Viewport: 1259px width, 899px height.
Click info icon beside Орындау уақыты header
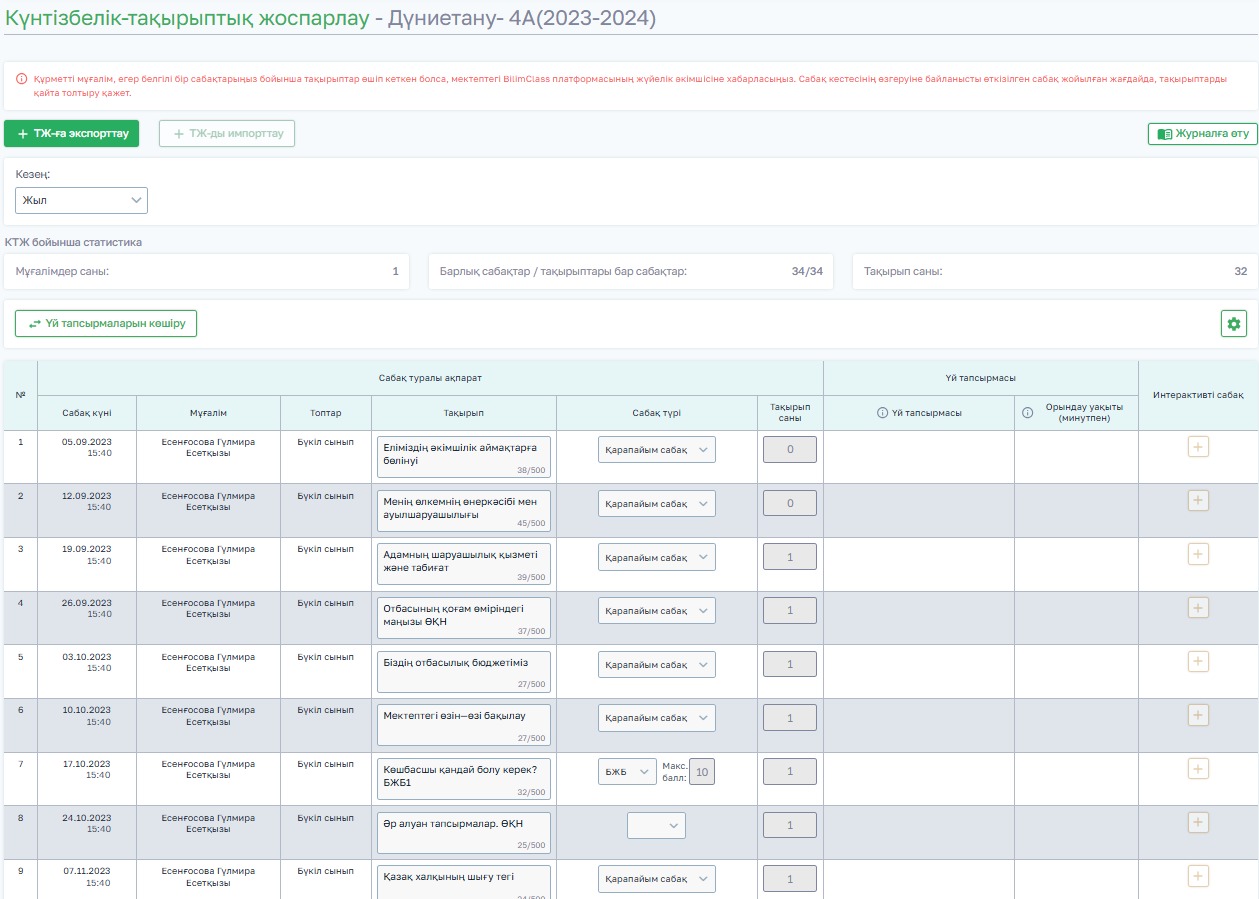1027,413
